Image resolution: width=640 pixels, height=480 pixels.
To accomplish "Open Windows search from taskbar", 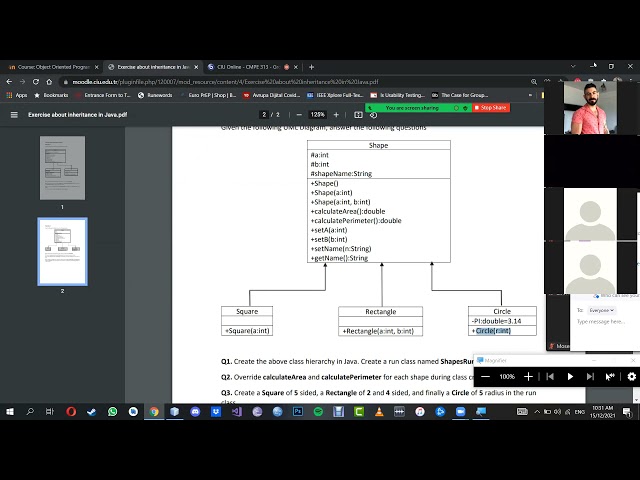I will [x=30, y=412].
